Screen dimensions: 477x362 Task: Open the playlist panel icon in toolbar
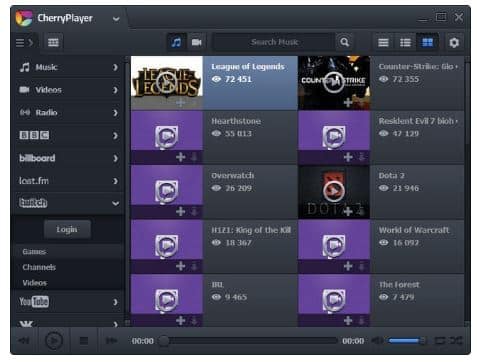click(53, 42)
